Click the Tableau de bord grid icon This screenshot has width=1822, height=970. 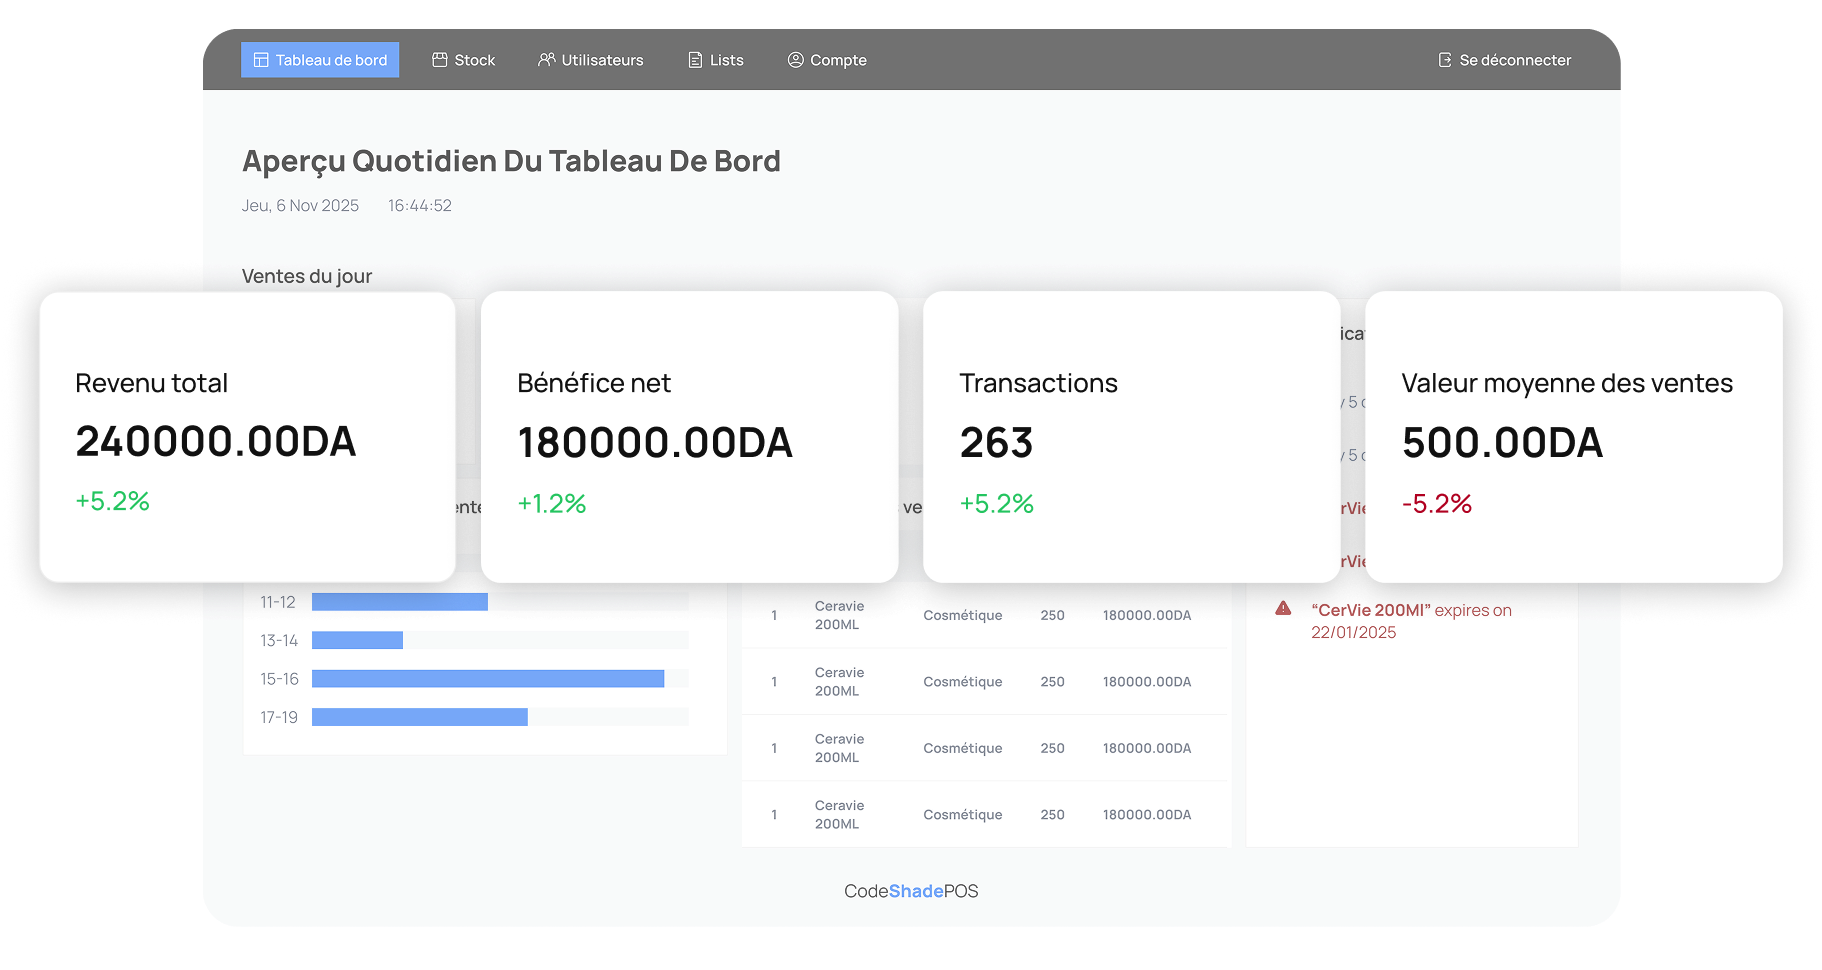261,60
